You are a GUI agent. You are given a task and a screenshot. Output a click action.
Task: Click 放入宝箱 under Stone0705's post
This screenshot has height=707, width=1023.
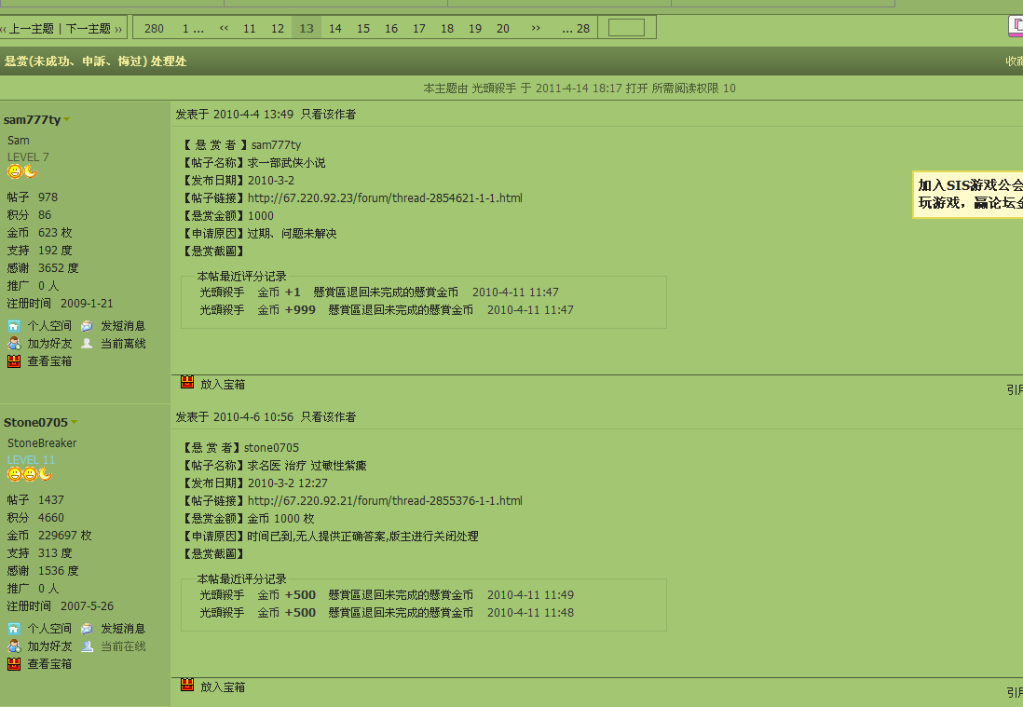coord(222,687)
